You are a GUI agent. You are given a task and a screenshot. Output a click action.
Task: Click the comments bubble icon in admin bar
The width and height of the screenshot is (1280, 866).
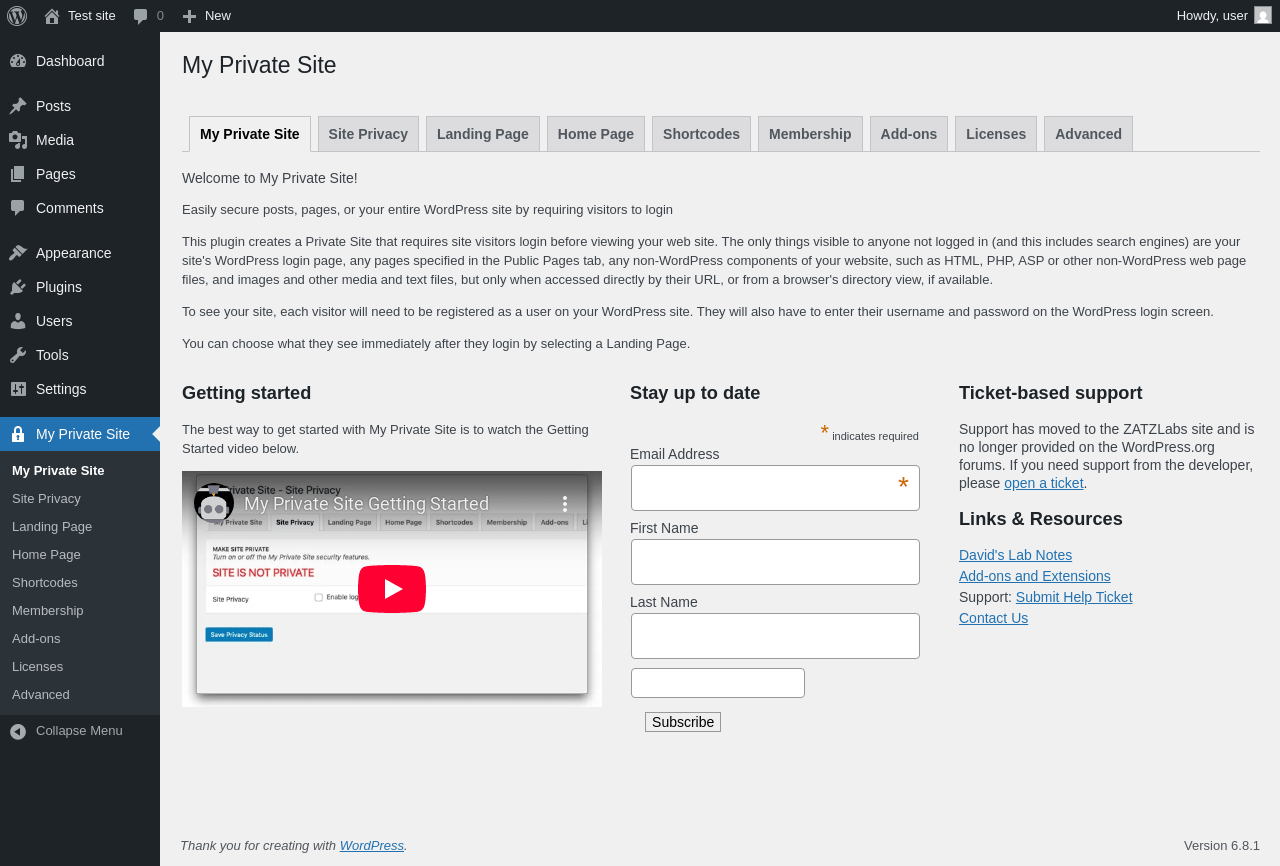click(x=141, y=16)
